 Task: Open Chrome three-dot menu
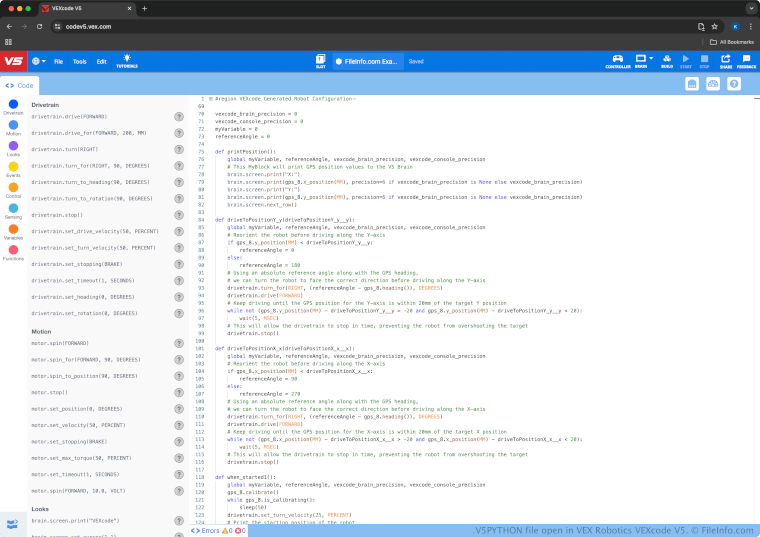pyautogui.click(x=750, y=27)
